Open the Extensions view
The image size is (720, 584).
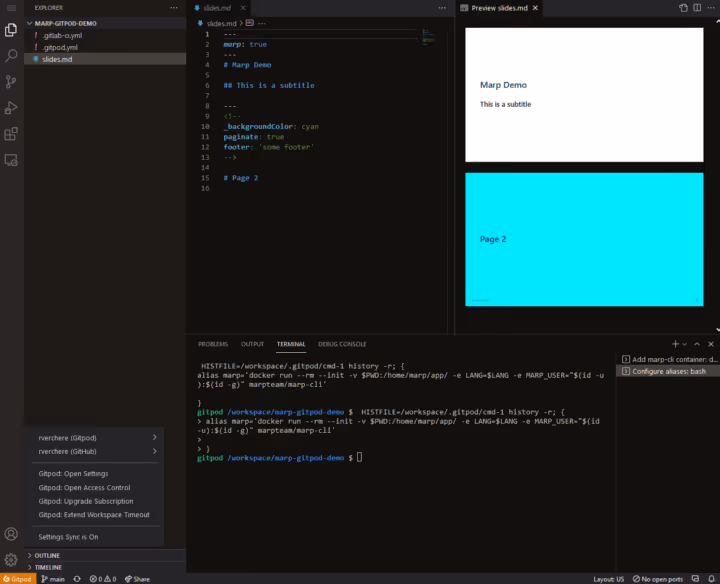point(11,133)
